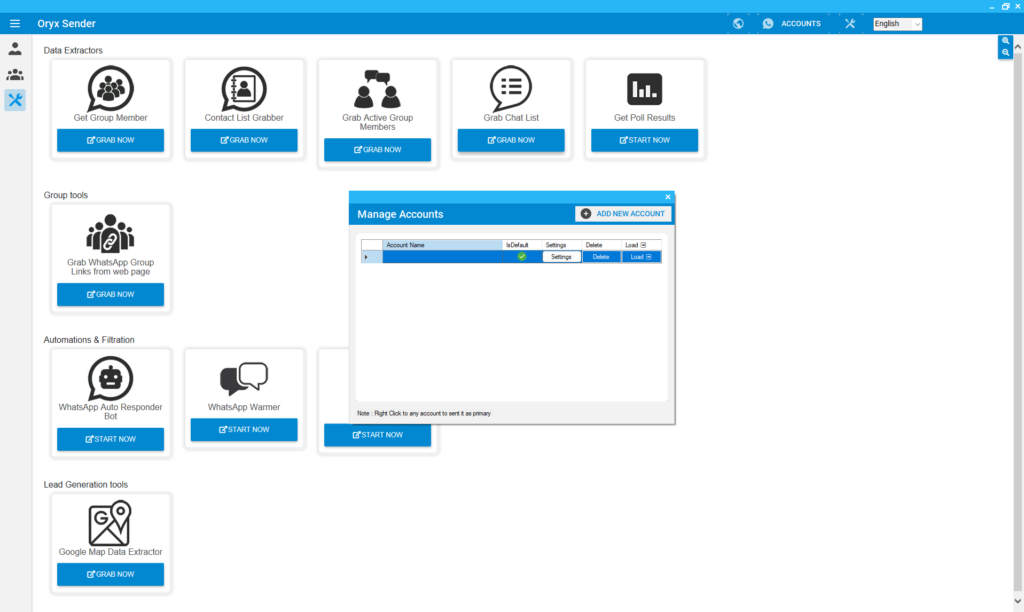Image resolution: width=1024 pixels, height=612 pixels.
Task: Click the Load column header
Action: tap(641, 245)
